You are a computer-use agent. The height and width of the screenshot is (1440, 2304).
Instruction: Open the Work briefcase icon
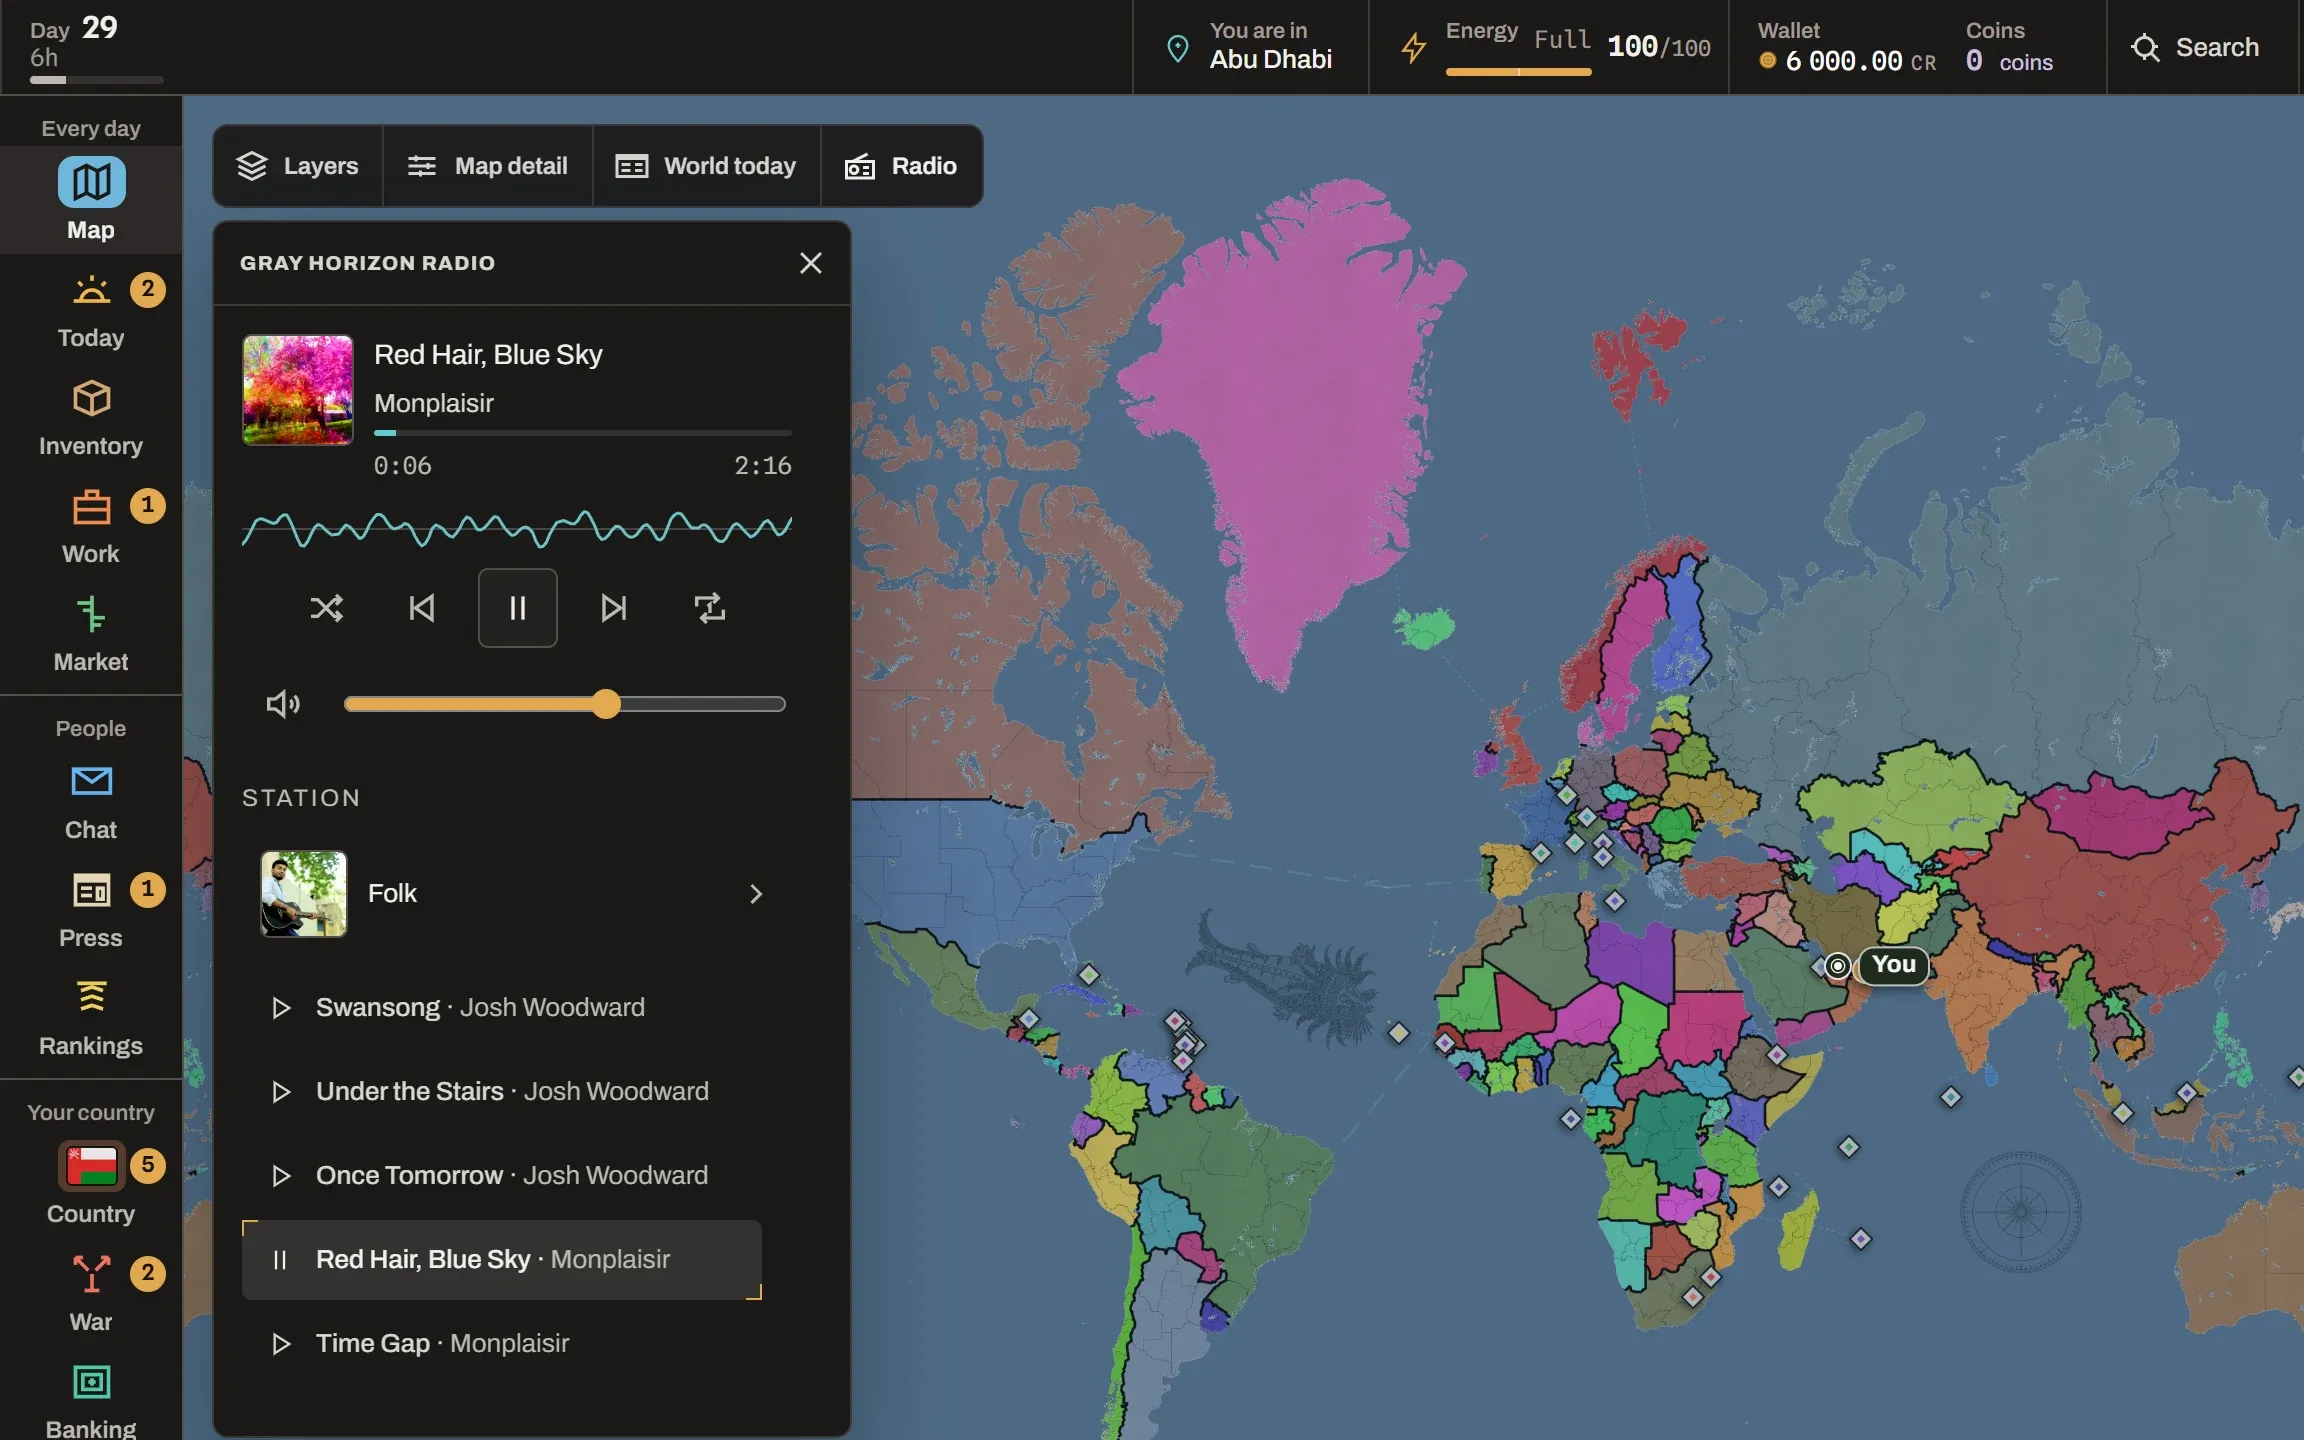(x=91, y=507)
